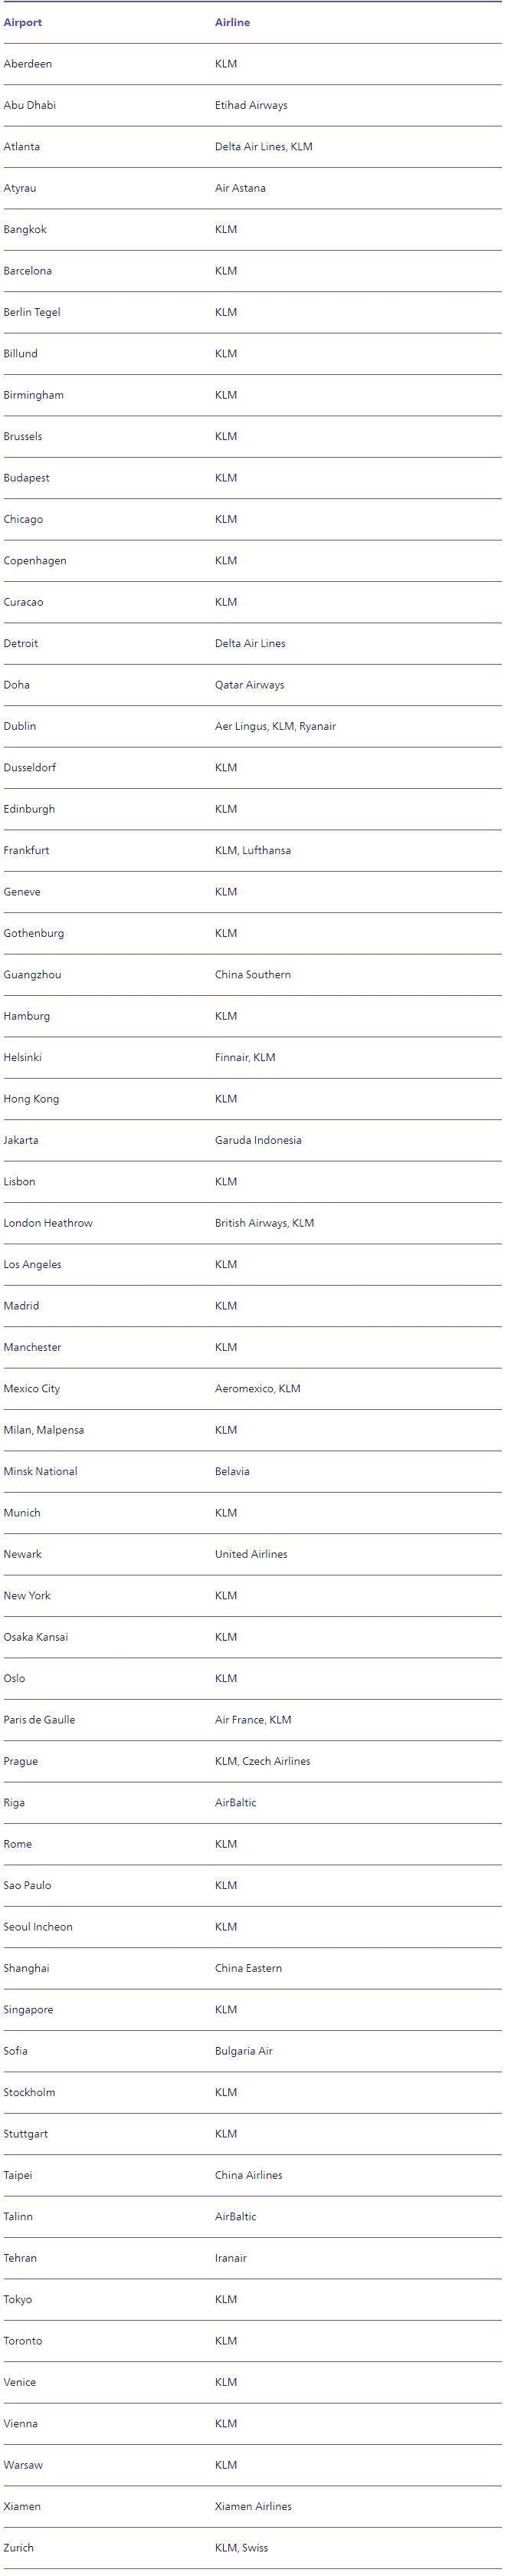Screen dimensions: 505x2576
Task: Click the Airport column header
Action: point(23,22)
